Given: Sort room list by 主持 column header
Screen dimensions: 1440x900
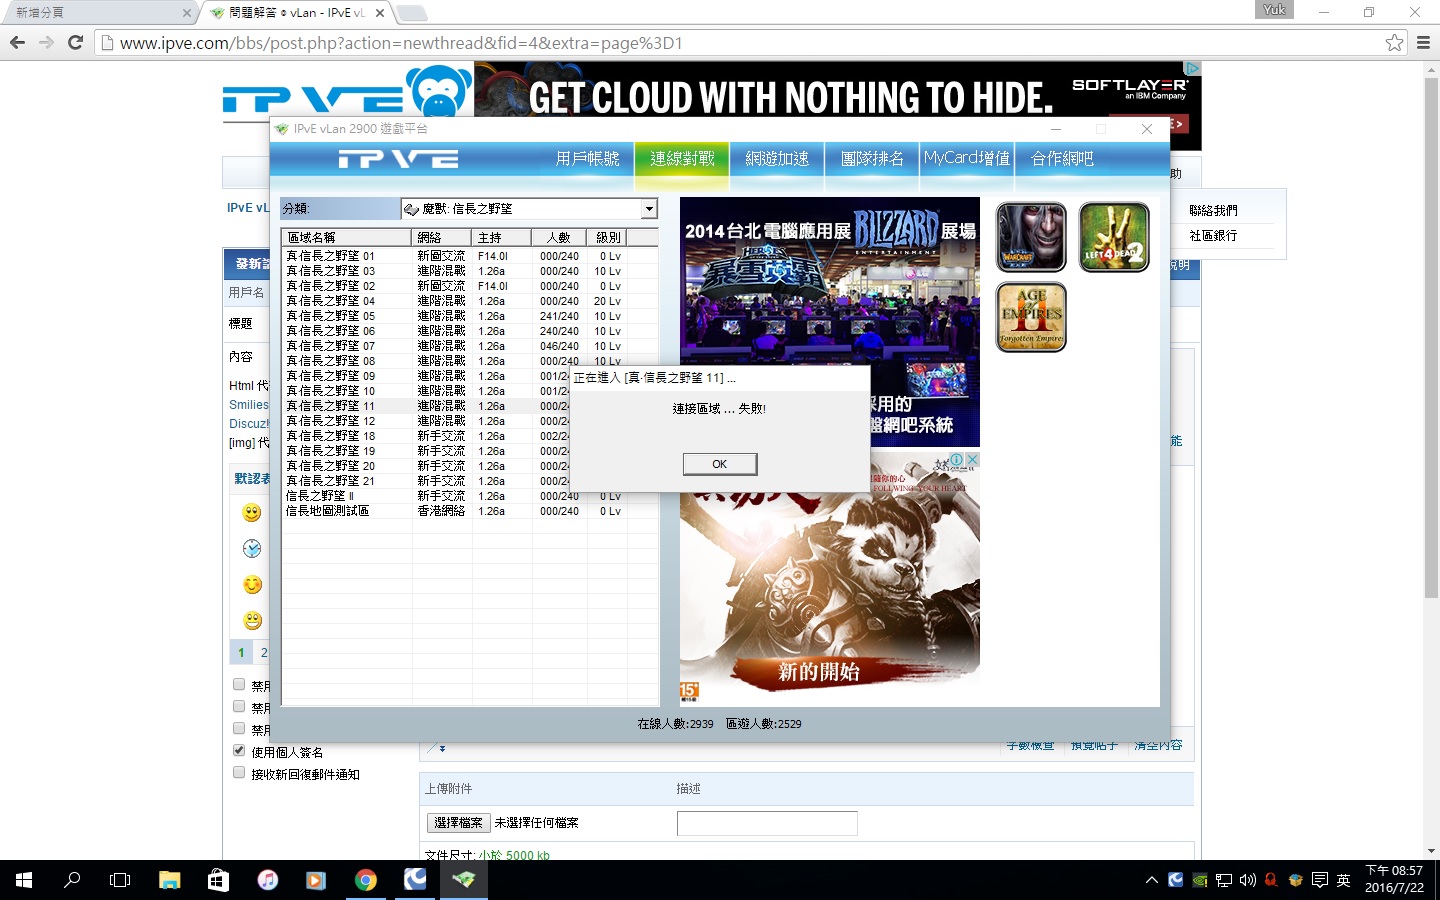Looking at the screenshot, I should [x=502, y=238].
